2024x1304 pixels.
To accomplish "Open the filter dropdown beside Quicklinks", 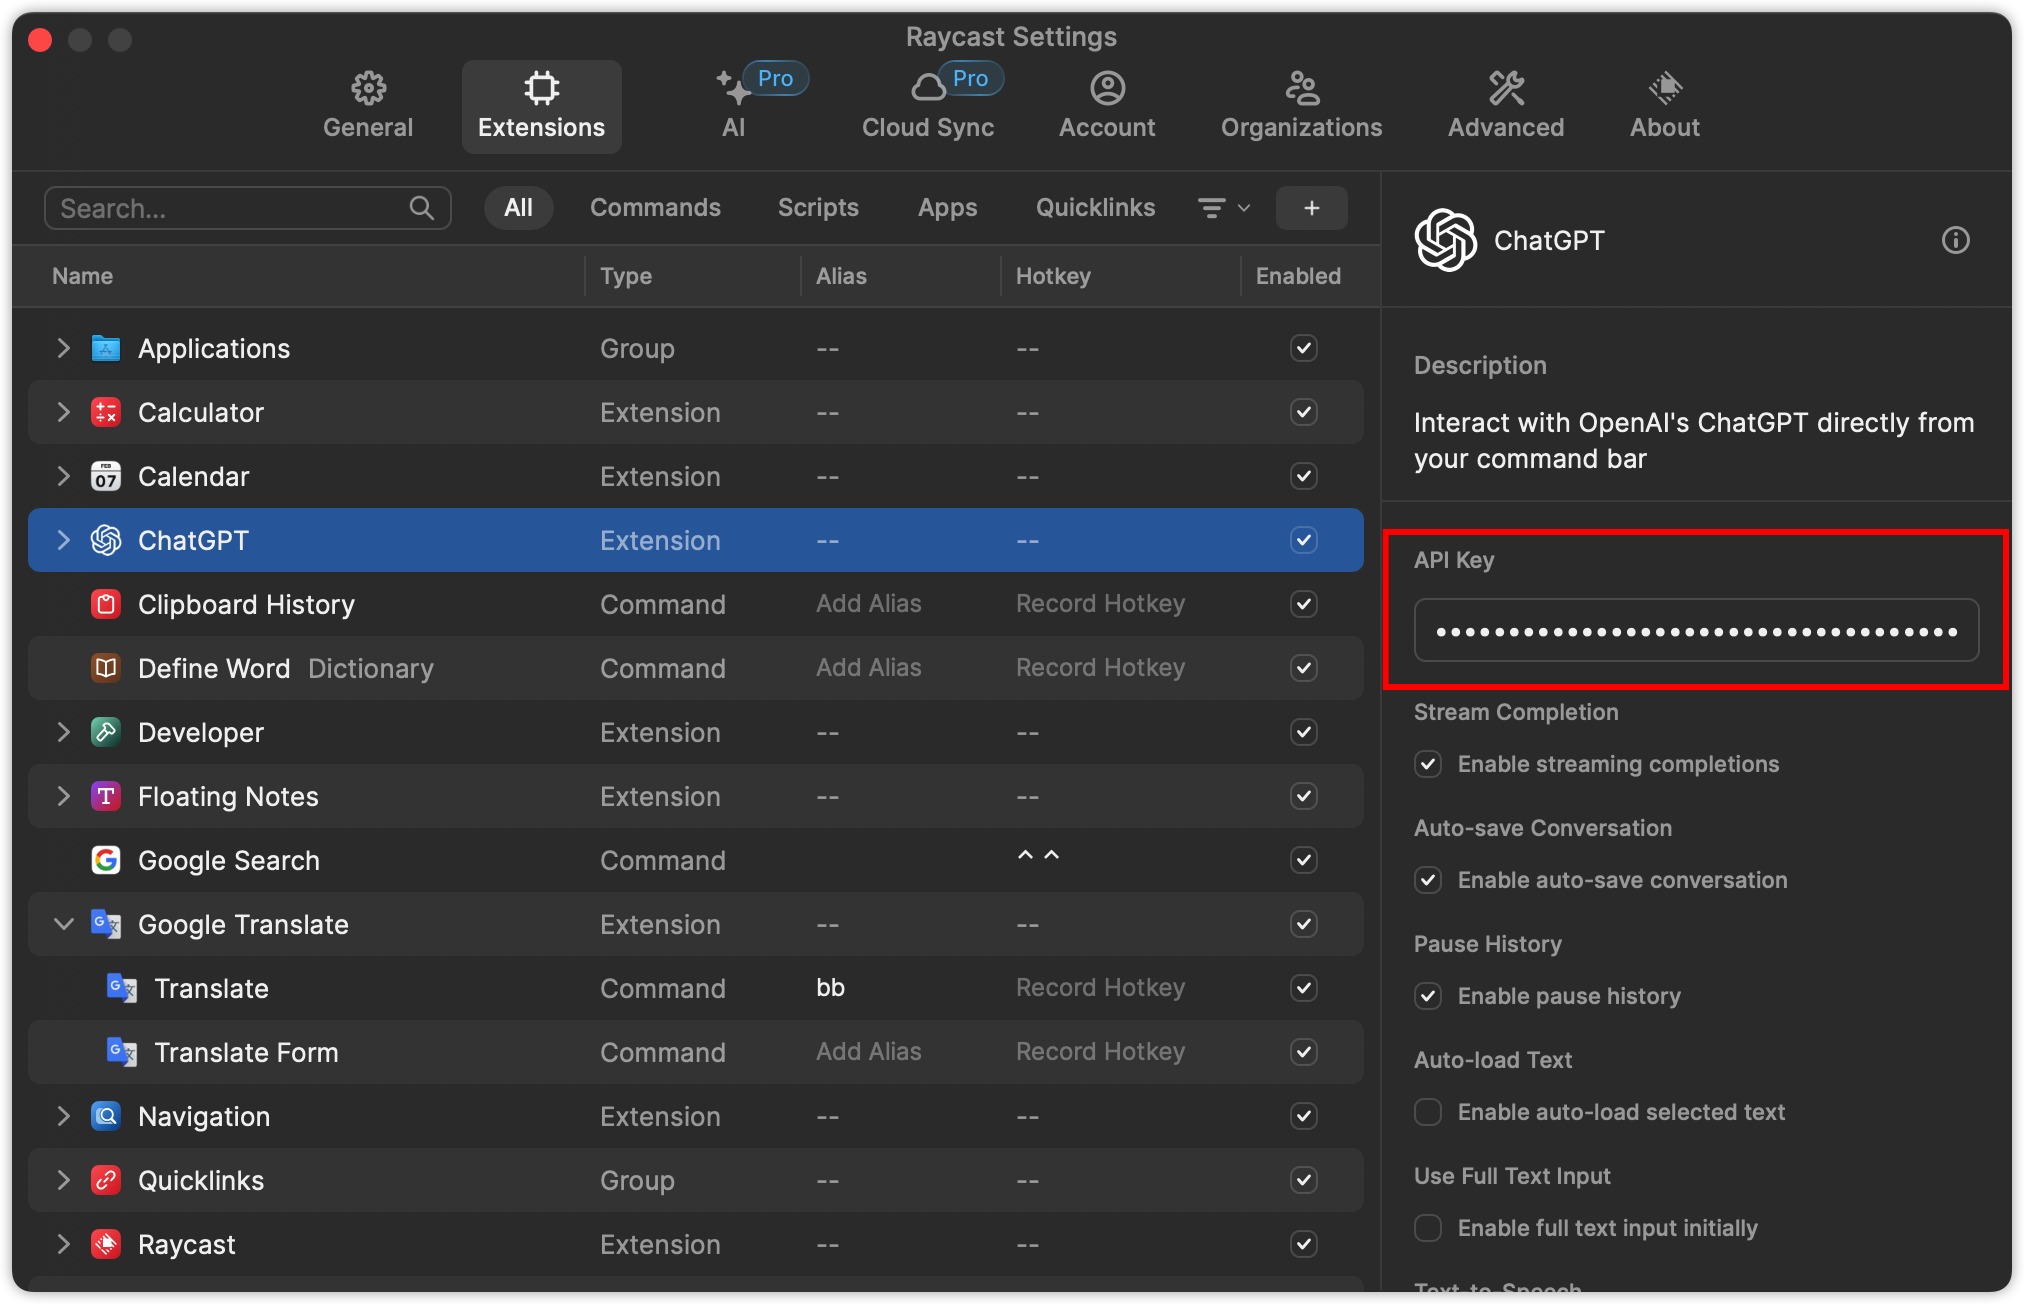I will (x=1223, y=208).
